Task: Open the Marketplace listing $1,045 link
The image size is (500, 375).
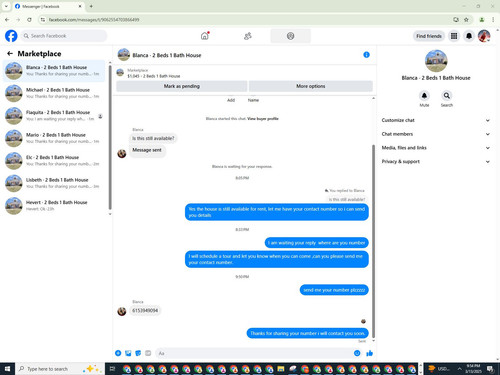Action: tap(154, 76)
